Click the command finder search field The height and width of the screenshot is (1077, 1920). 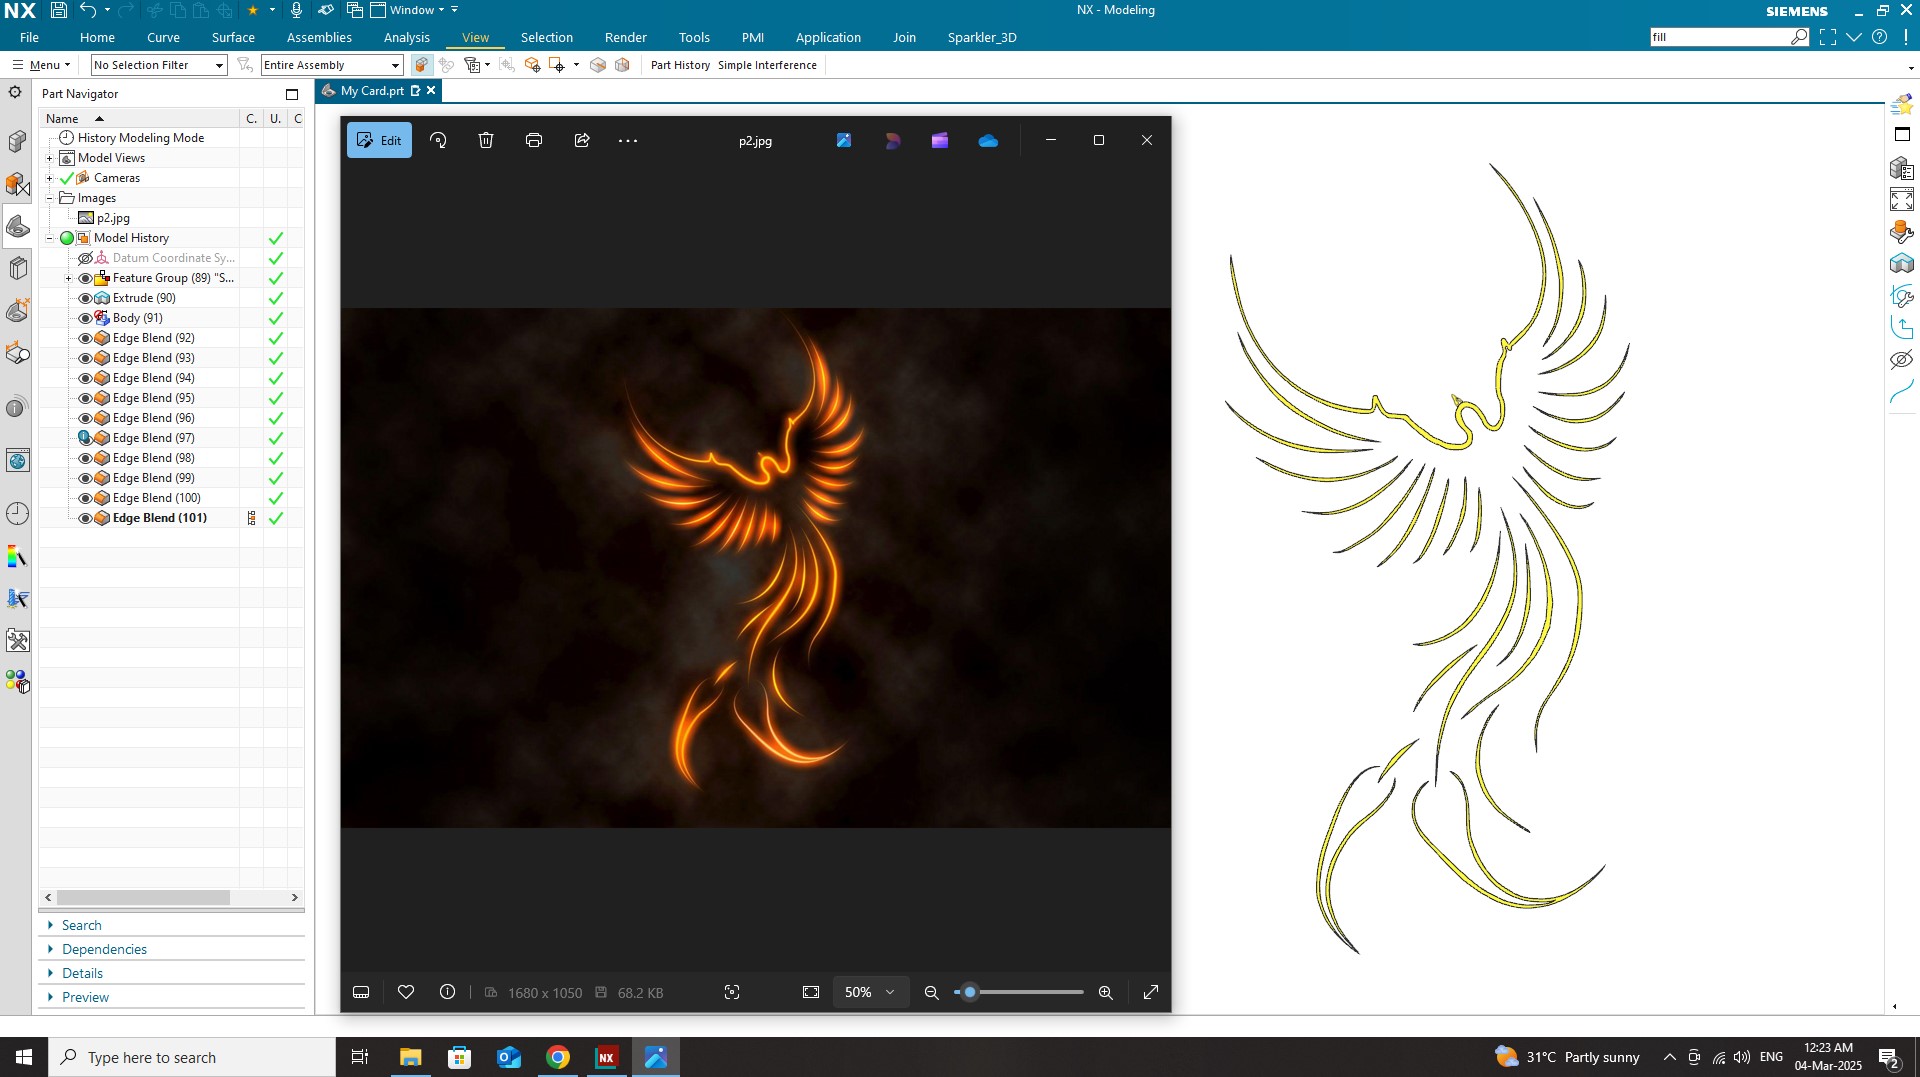[1720, 37]
